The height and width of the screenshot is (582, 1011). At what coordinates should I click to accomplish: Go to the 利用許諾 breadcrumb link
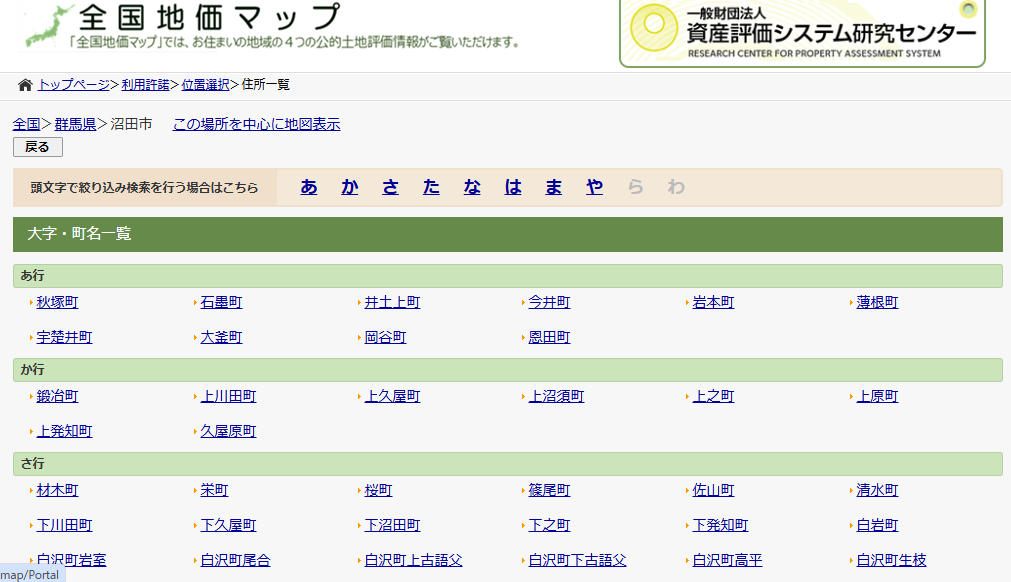click(145, 85)
